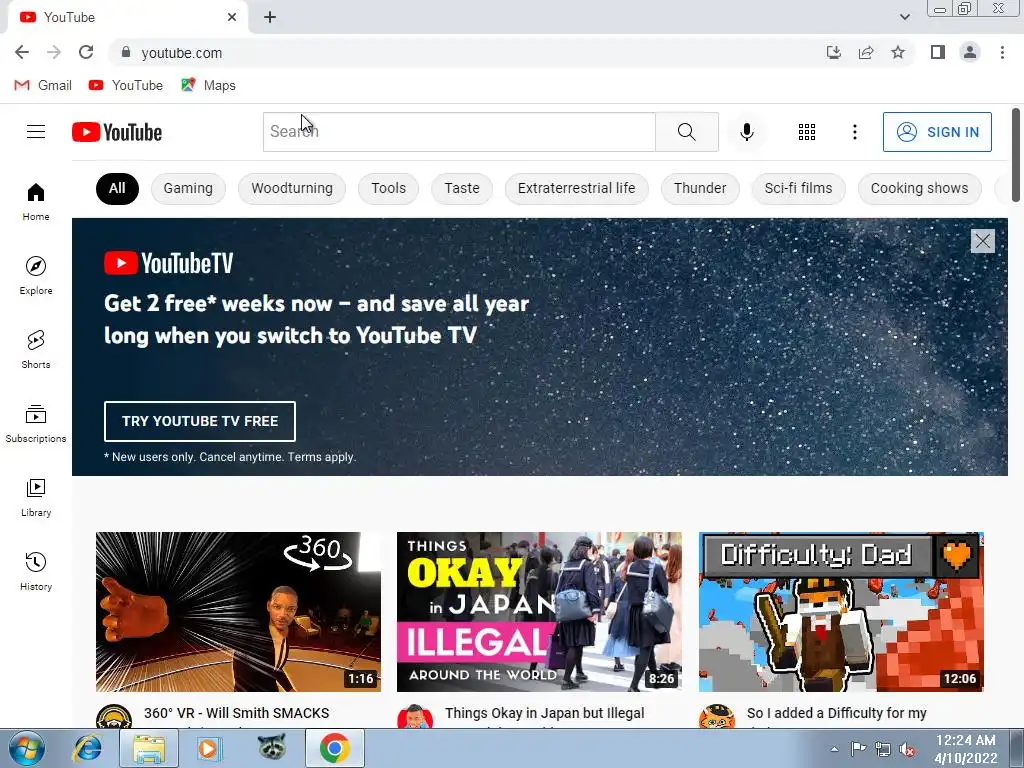Click into the YouTube search field
The image size is (1024, 768).
[459, 132]
